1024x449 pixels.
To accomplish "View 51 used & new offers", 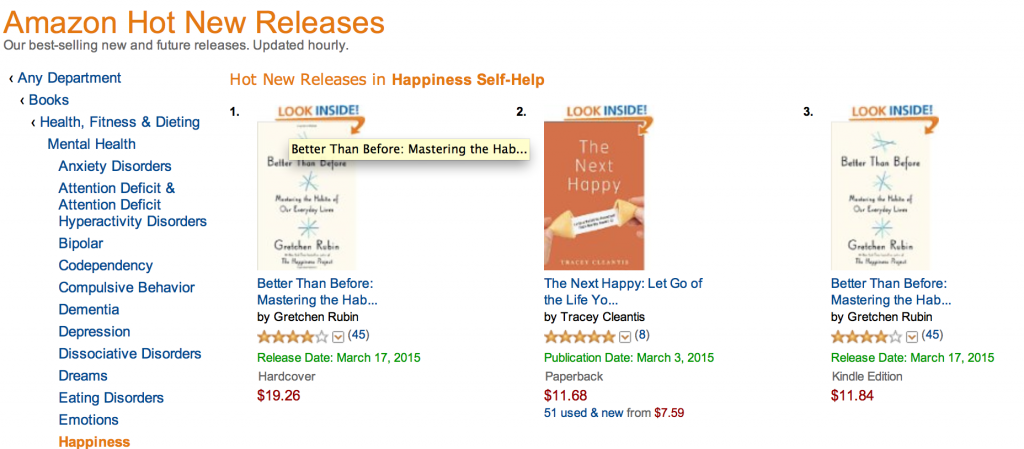I will [x=584, y=412].
